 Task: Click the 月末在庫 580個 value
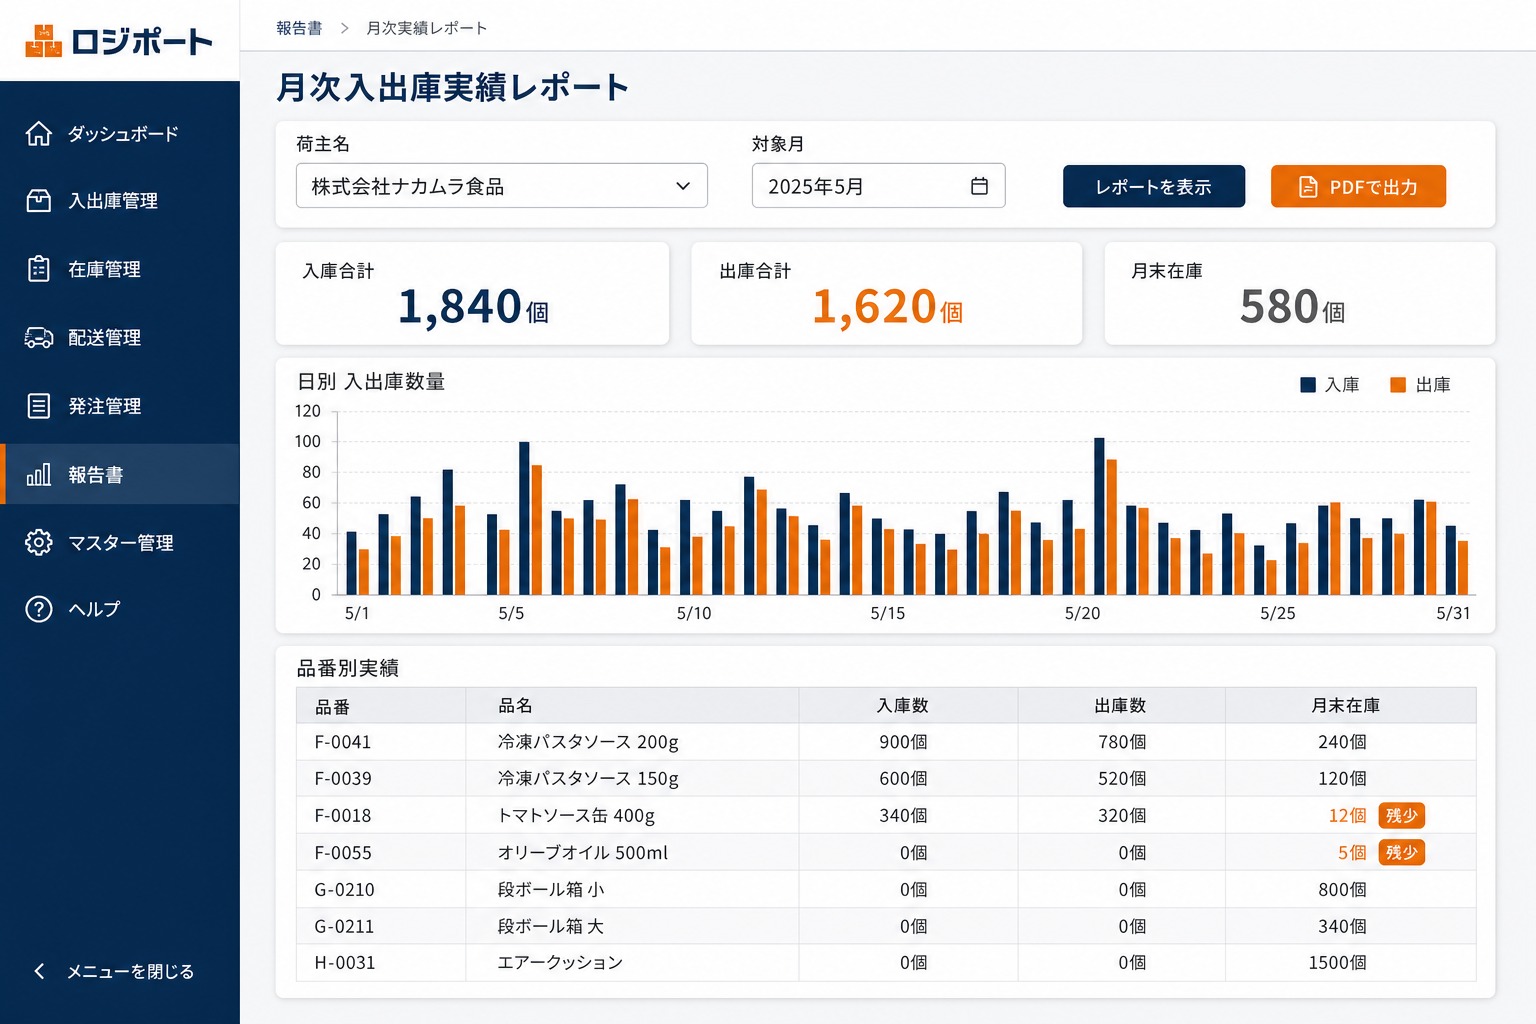tap(1292, 306)
